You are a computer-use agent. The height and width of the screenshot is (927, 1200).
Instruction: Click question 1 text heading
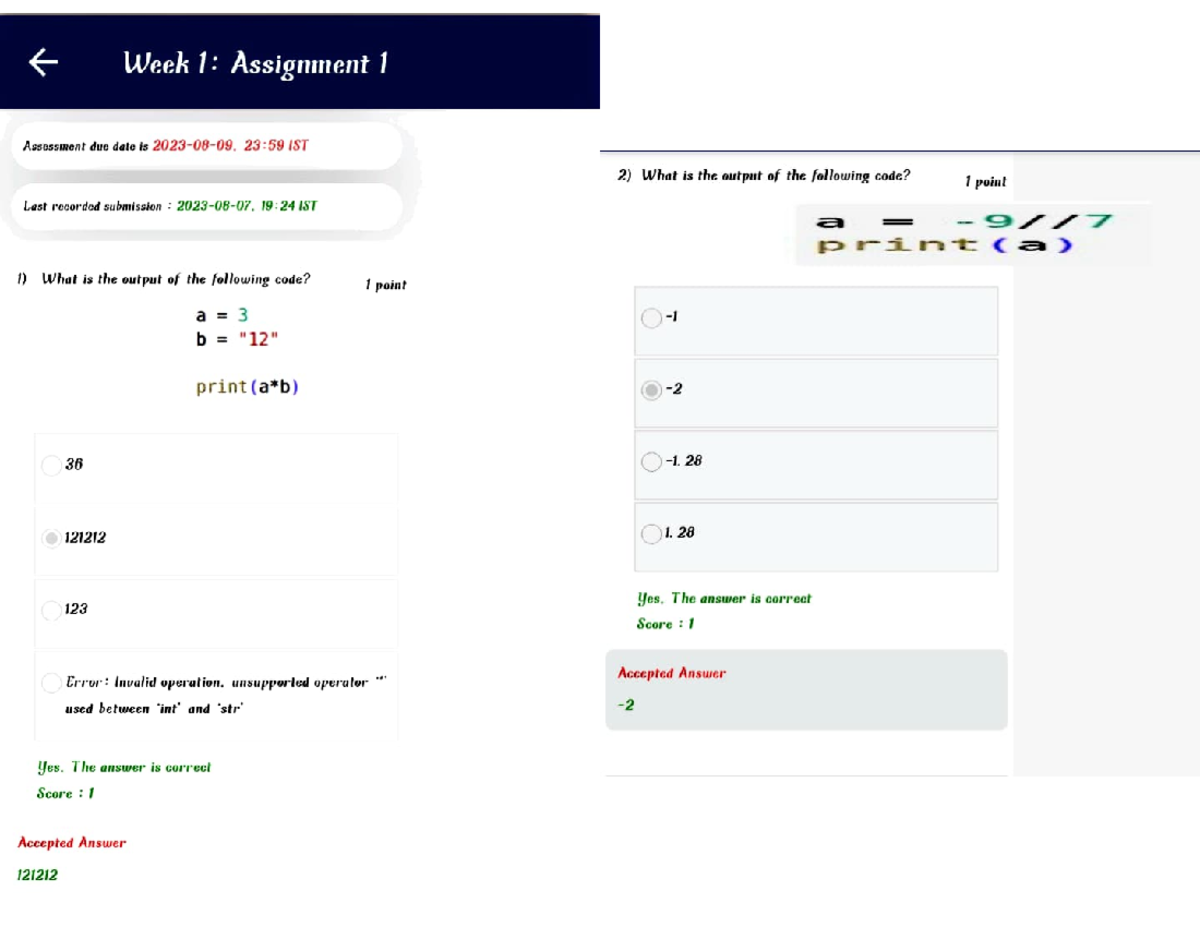point(165,280)
